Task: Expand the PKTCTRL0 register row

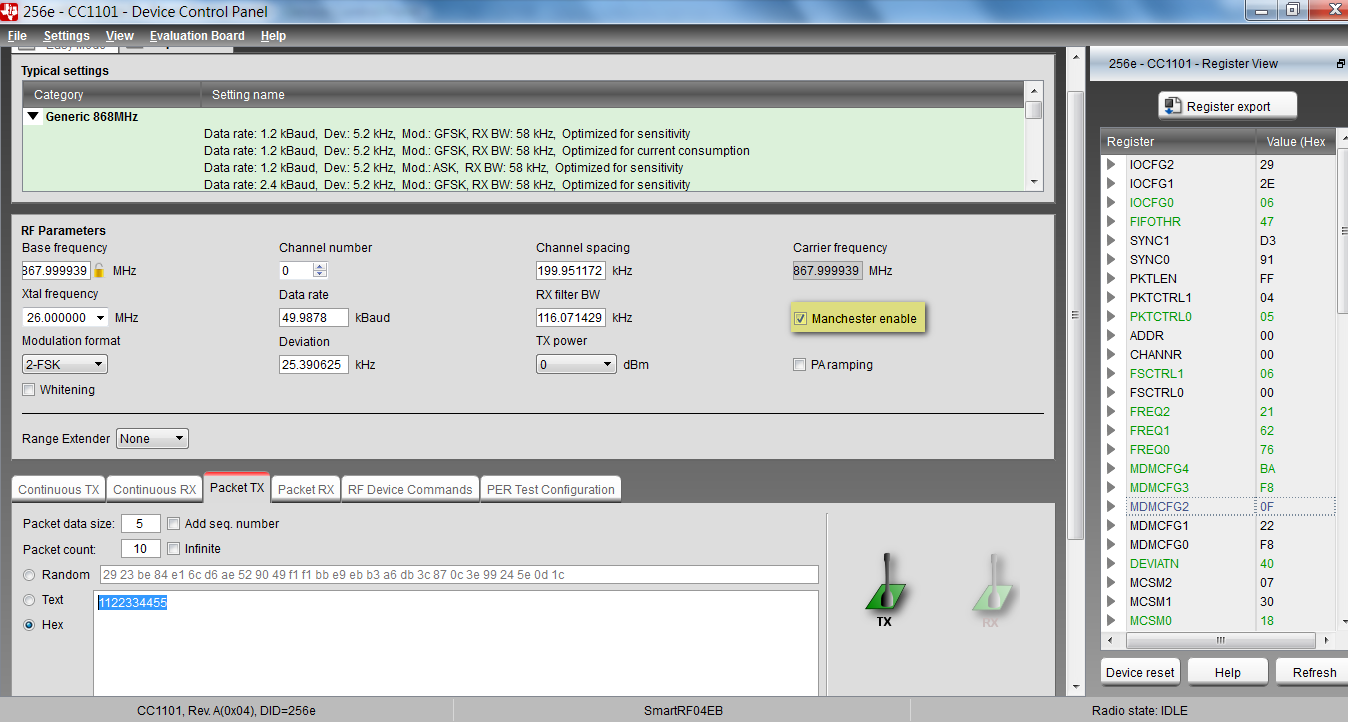Action: (x=1111, y=317)
